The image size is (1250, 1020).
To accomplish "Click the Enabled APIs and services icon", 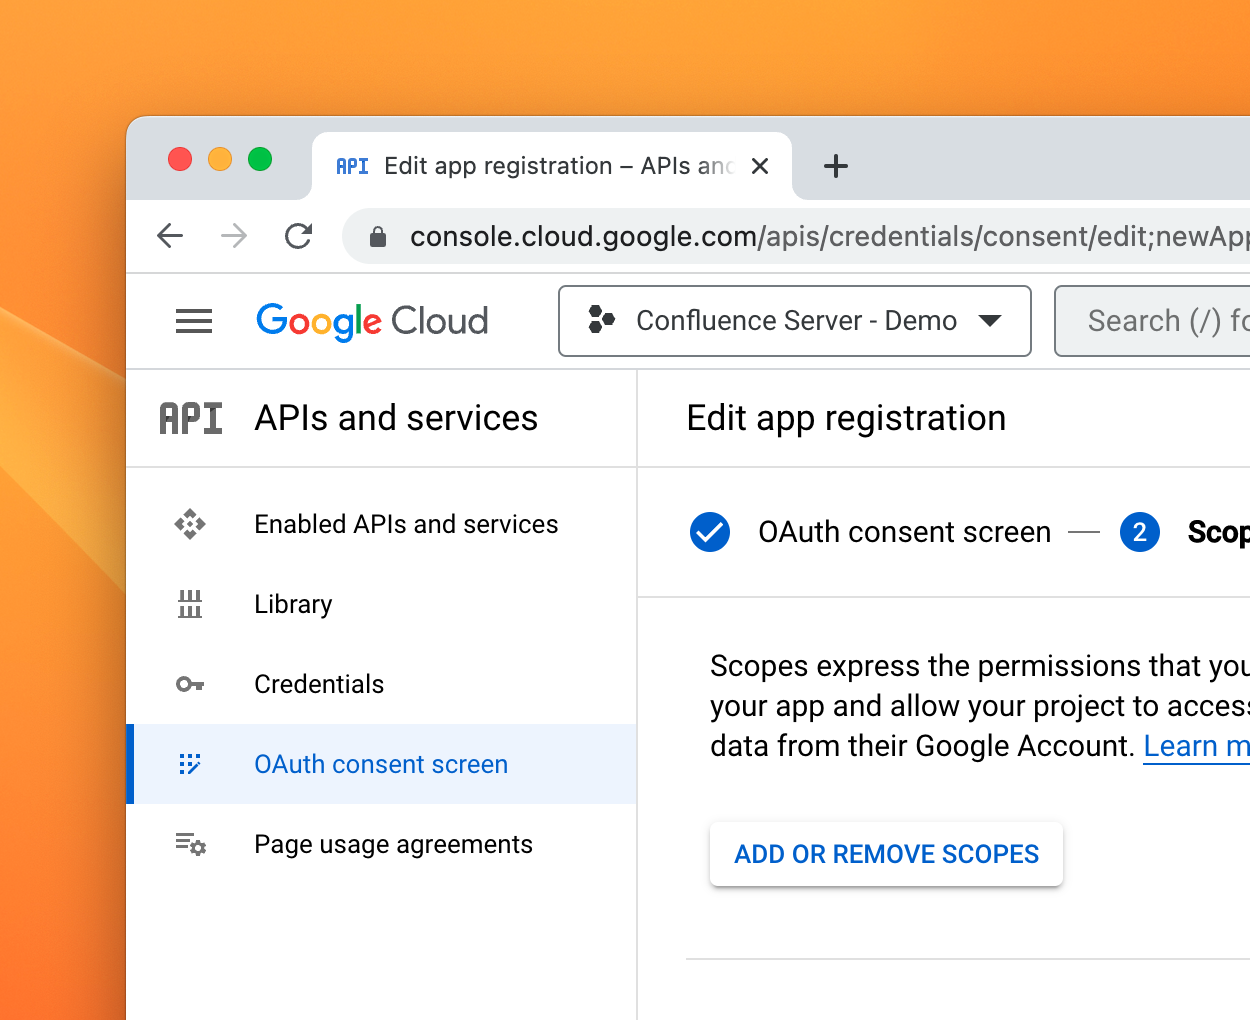I will (190, 524).
